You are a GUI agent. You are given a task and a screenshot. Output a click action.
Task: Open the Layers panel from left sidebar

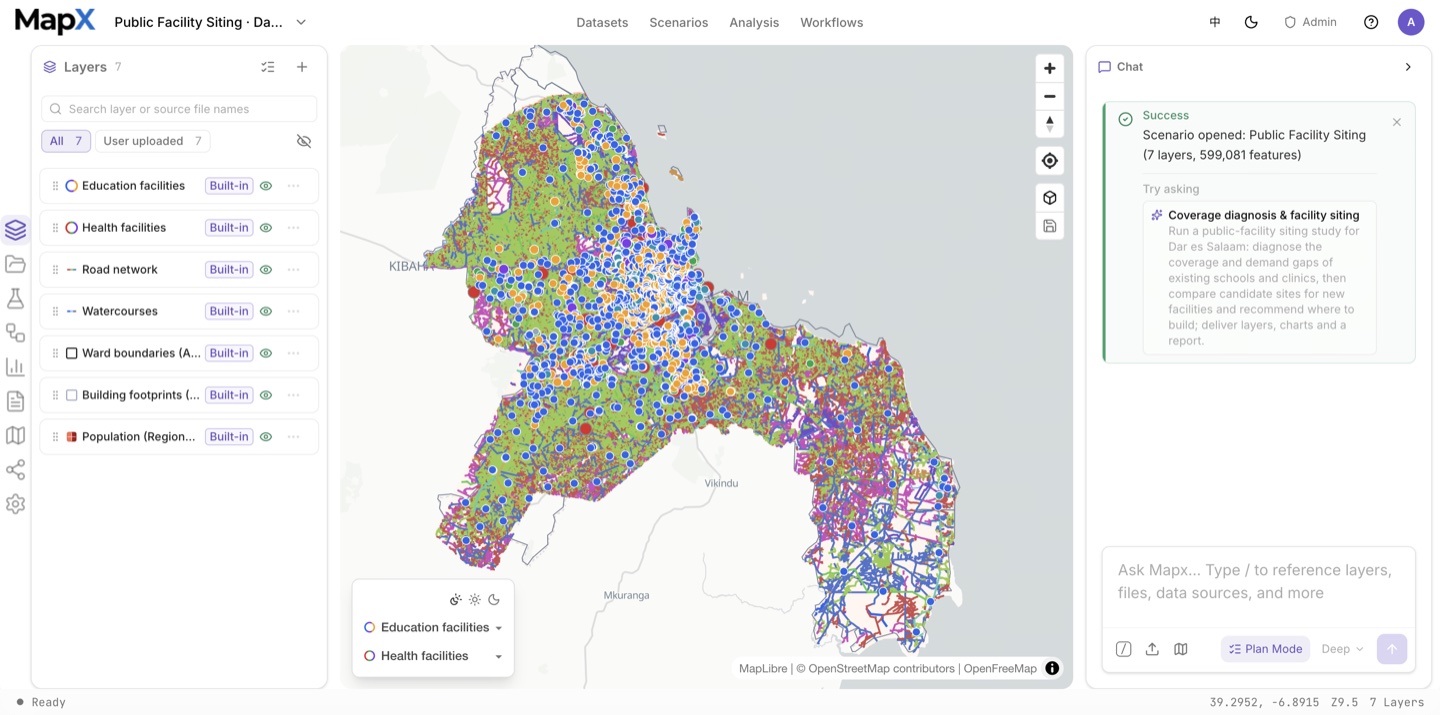click(15, 230)
